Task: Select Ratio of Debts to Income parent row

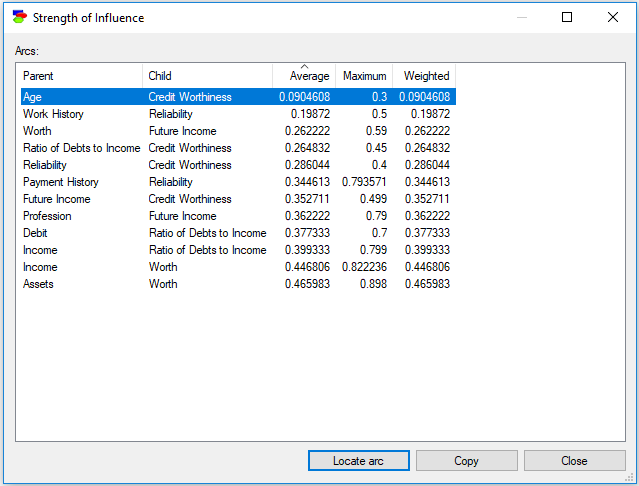Action: click(238, 148)
